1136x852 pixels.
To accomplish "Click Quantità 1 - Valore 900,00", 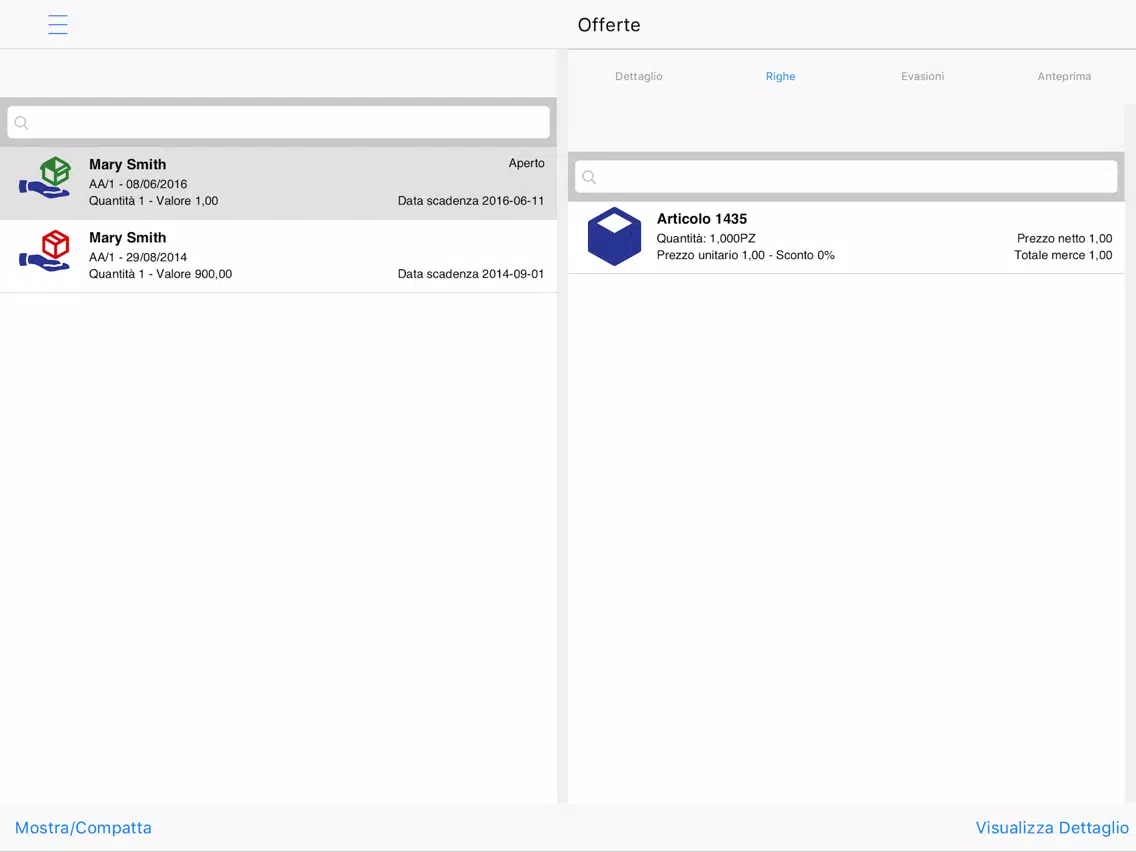I will [160, 274].
